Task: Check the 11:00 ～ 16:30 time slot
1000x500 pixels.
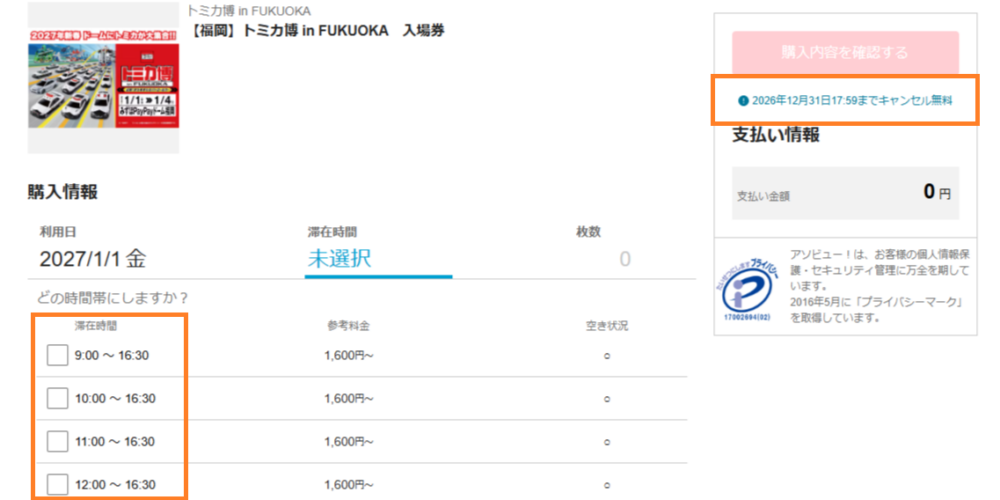Action: tap(57, 441)
